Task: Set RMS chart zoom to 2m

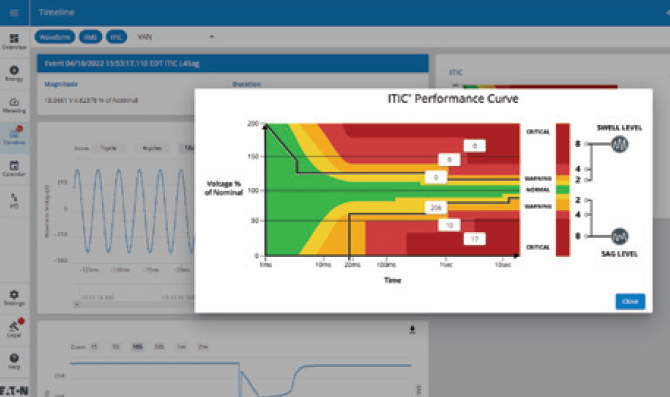Action: [x=203, y=347]
